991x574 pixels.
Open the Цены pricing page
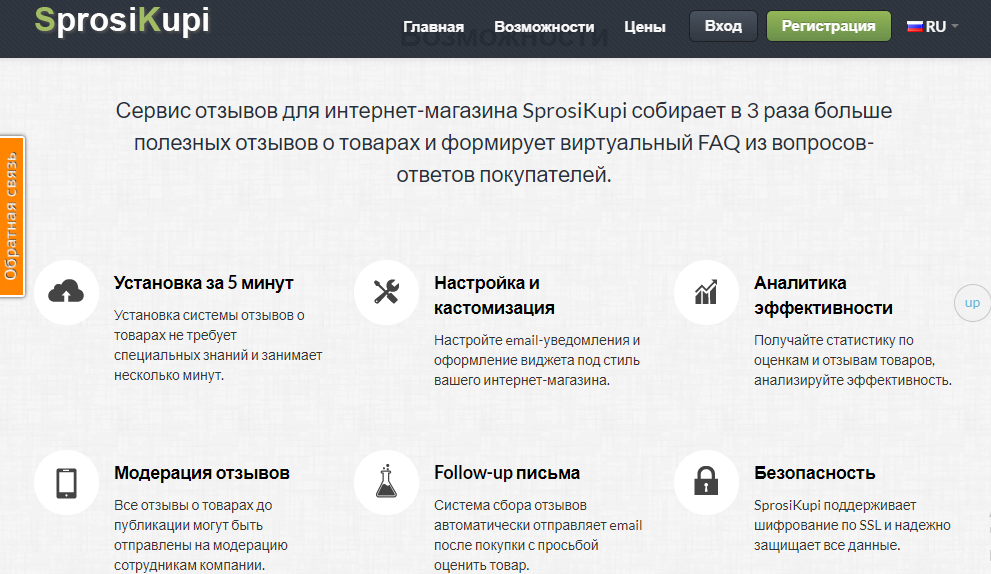pyautogui.click(x=645, y=27)
